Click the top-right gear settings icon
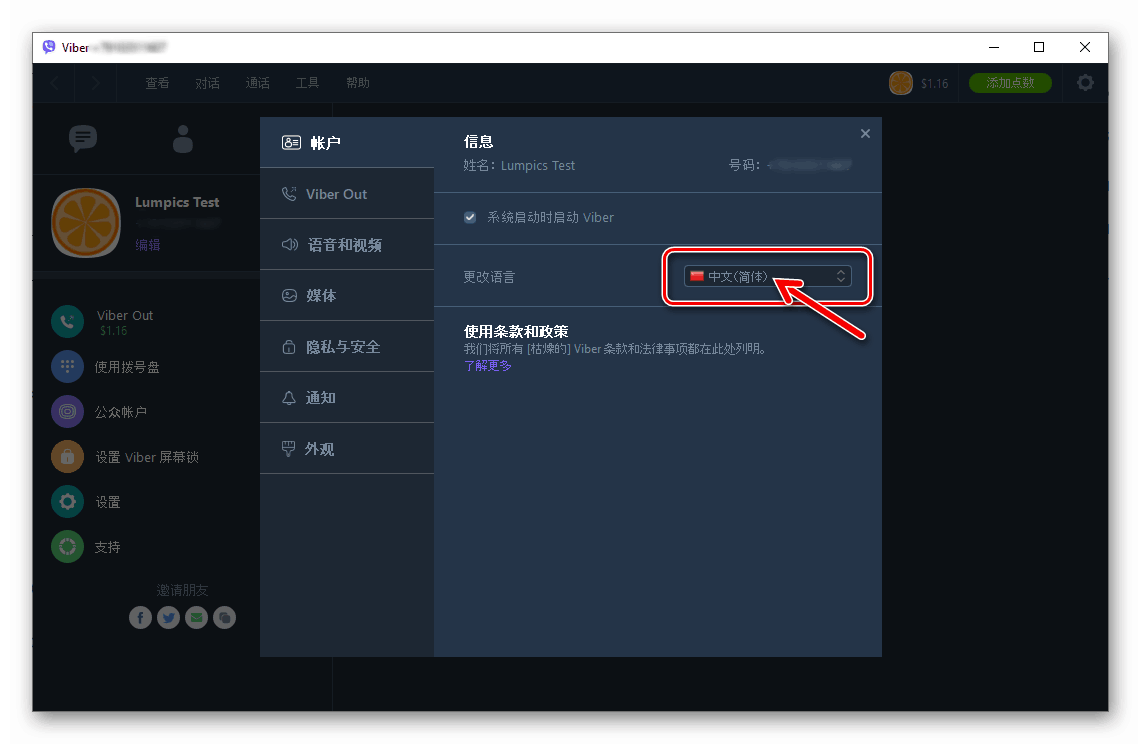This screenshot has width=1141, height=744. [1085, 83]
